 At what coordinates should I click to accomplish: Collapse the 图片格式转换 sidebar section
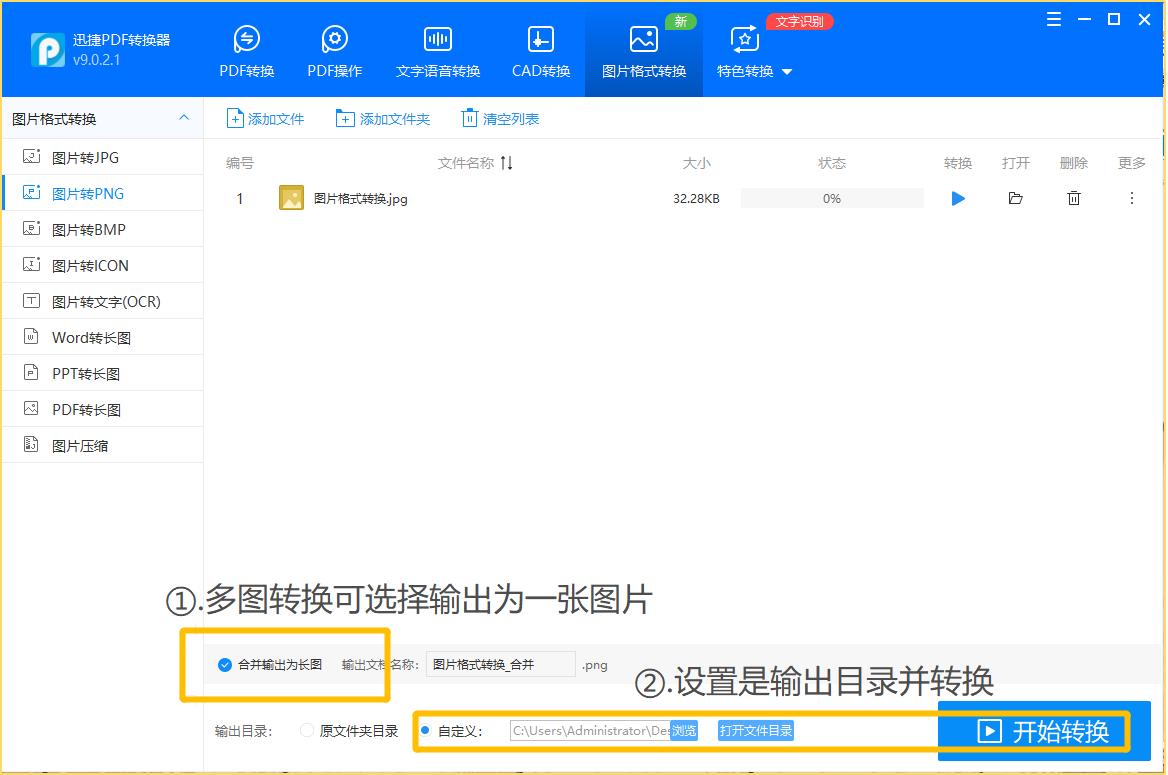coord(184,118)
